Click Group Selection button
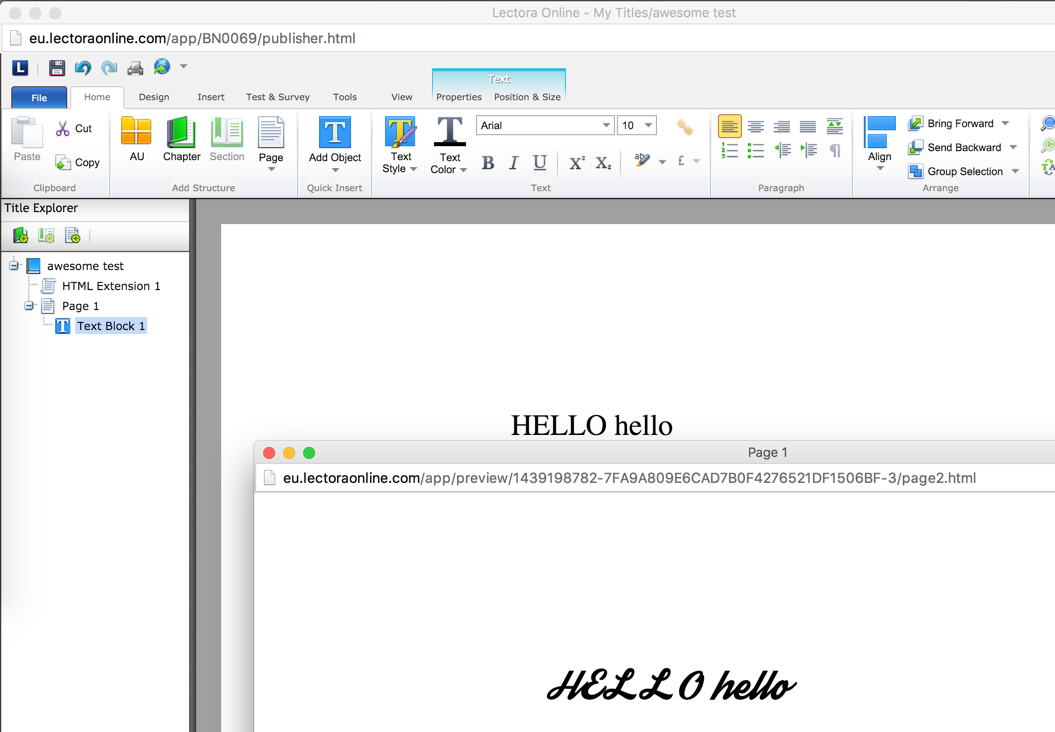1055x732 pixels. (955, 172)
